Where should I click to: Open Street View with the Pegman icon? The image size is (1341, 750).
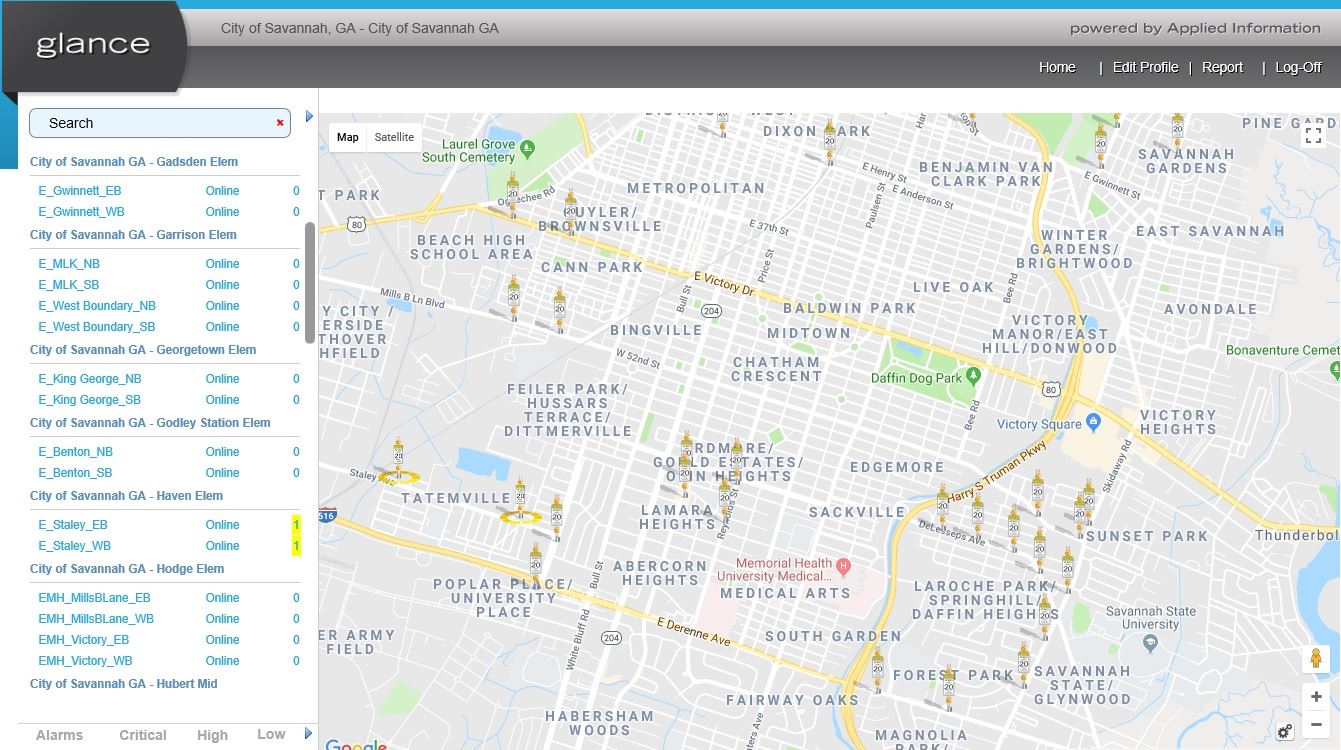[x=1315, y=658]
